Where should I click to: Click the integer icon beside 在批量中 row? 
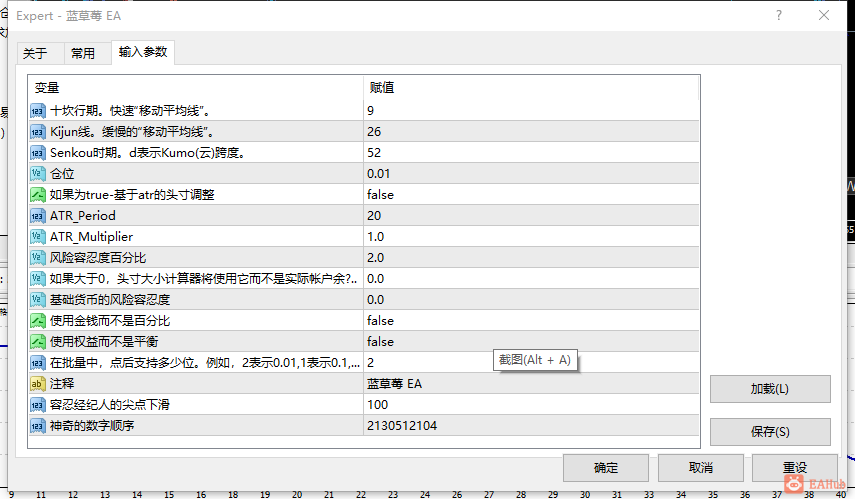coord(38,363)
